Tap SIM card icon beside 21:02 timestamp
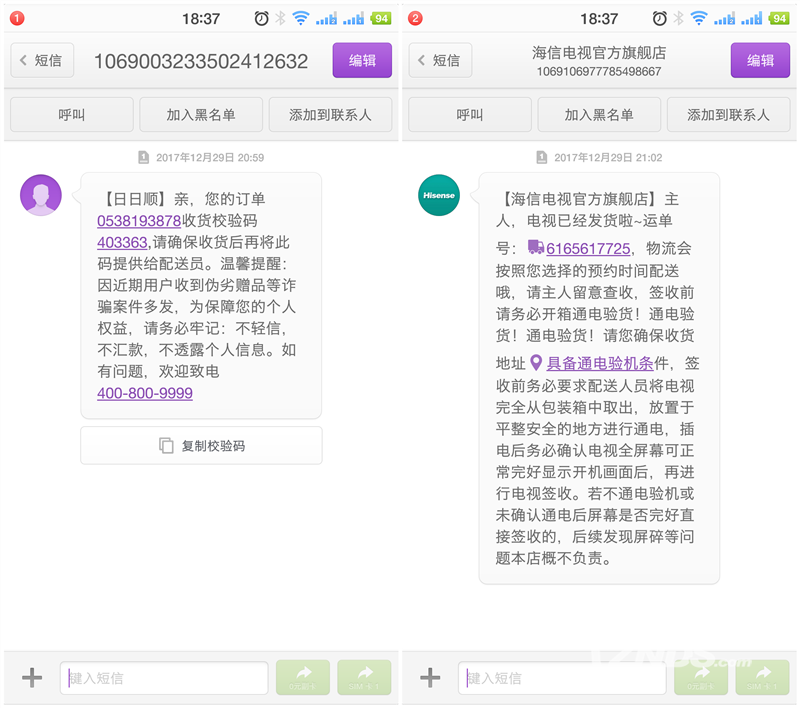Image resolution: width=800 pixels, height=708 pixels. (541, 157)
